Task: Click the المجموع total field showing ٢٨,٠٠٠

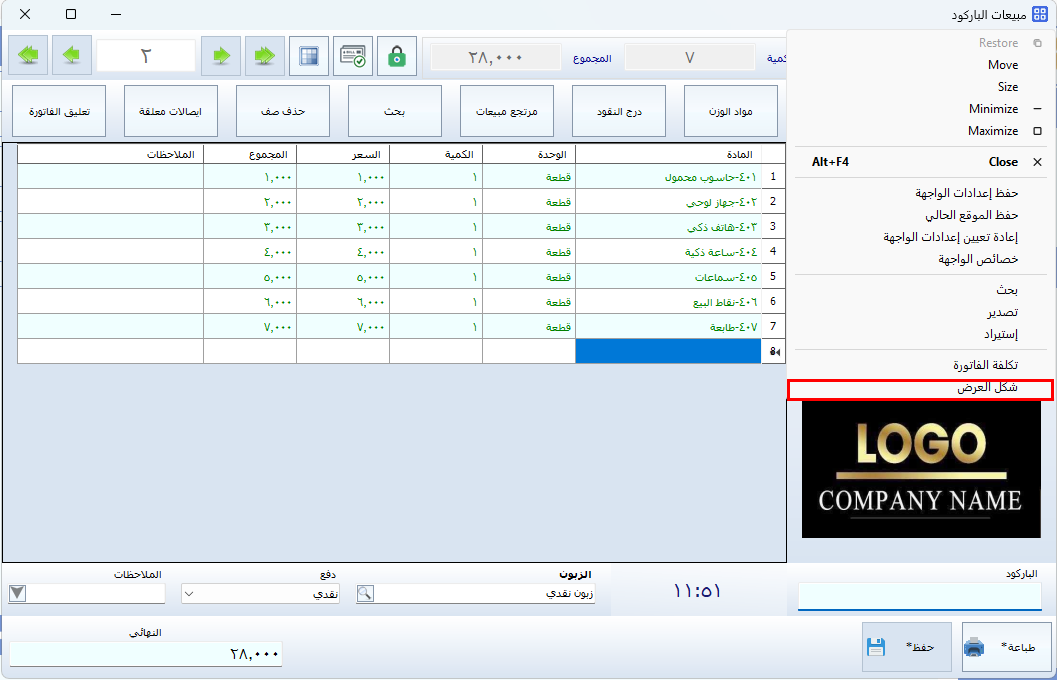Action: click(495, 58)
